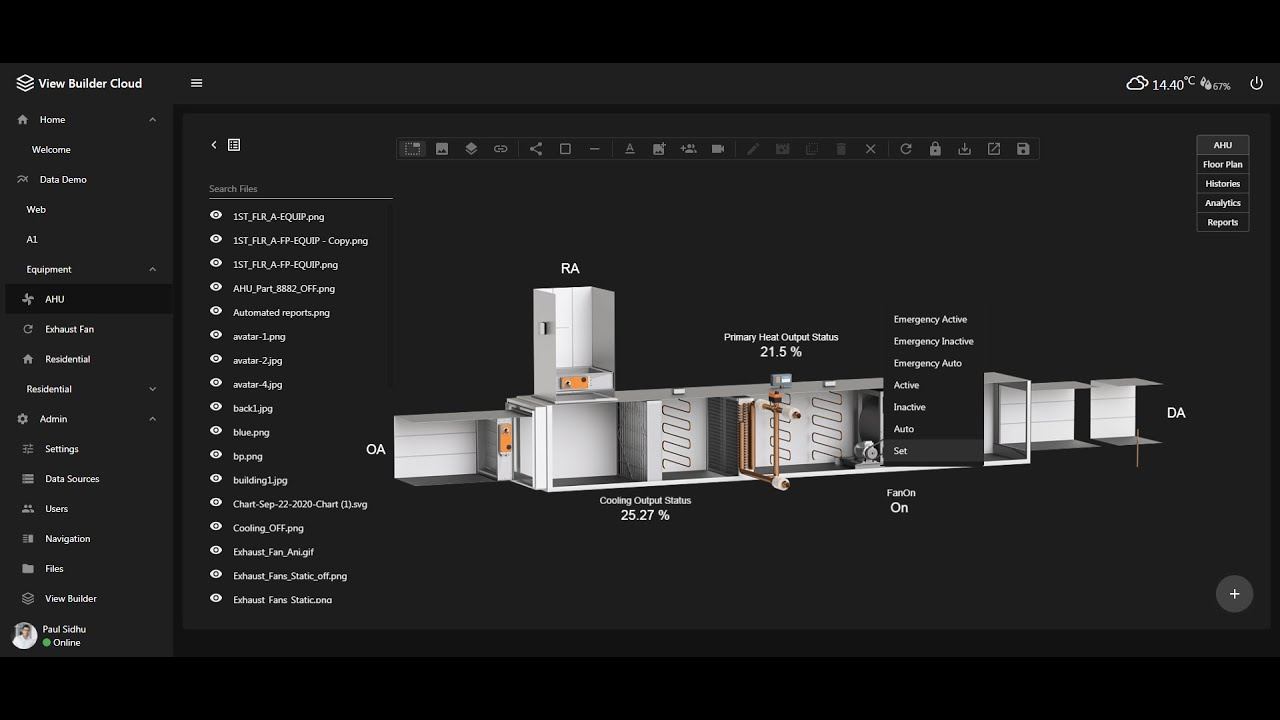Screen dimensions: 1280x720
Task: Select file Exhaust_Fan_Ani.gif in the list
Action: (x=274, y=552)
